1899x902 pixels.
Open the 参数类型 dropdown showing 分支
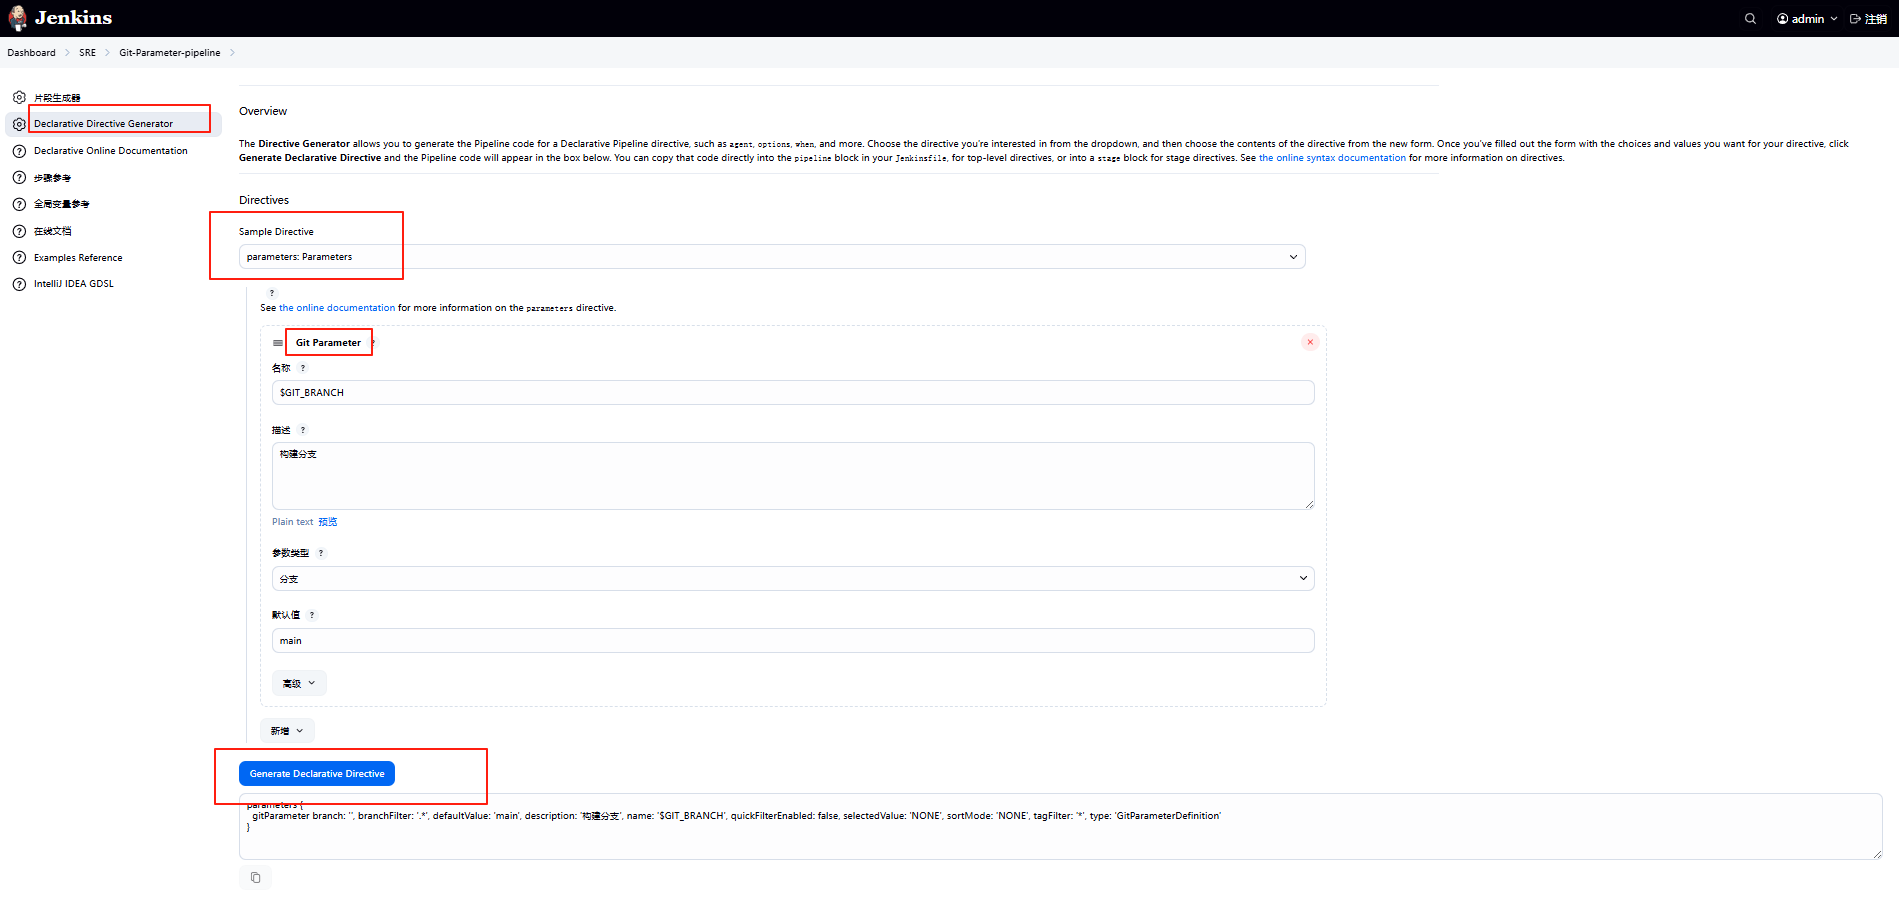(x=793, y=579)
